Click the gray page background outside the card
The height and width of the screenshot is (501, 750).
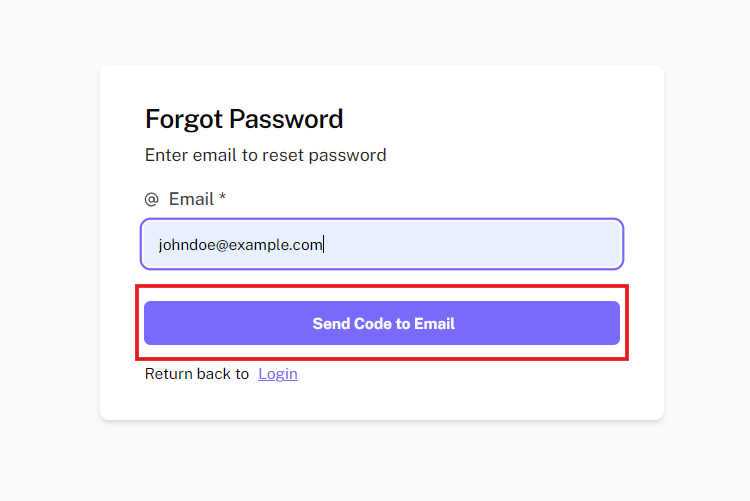(50, 250)
